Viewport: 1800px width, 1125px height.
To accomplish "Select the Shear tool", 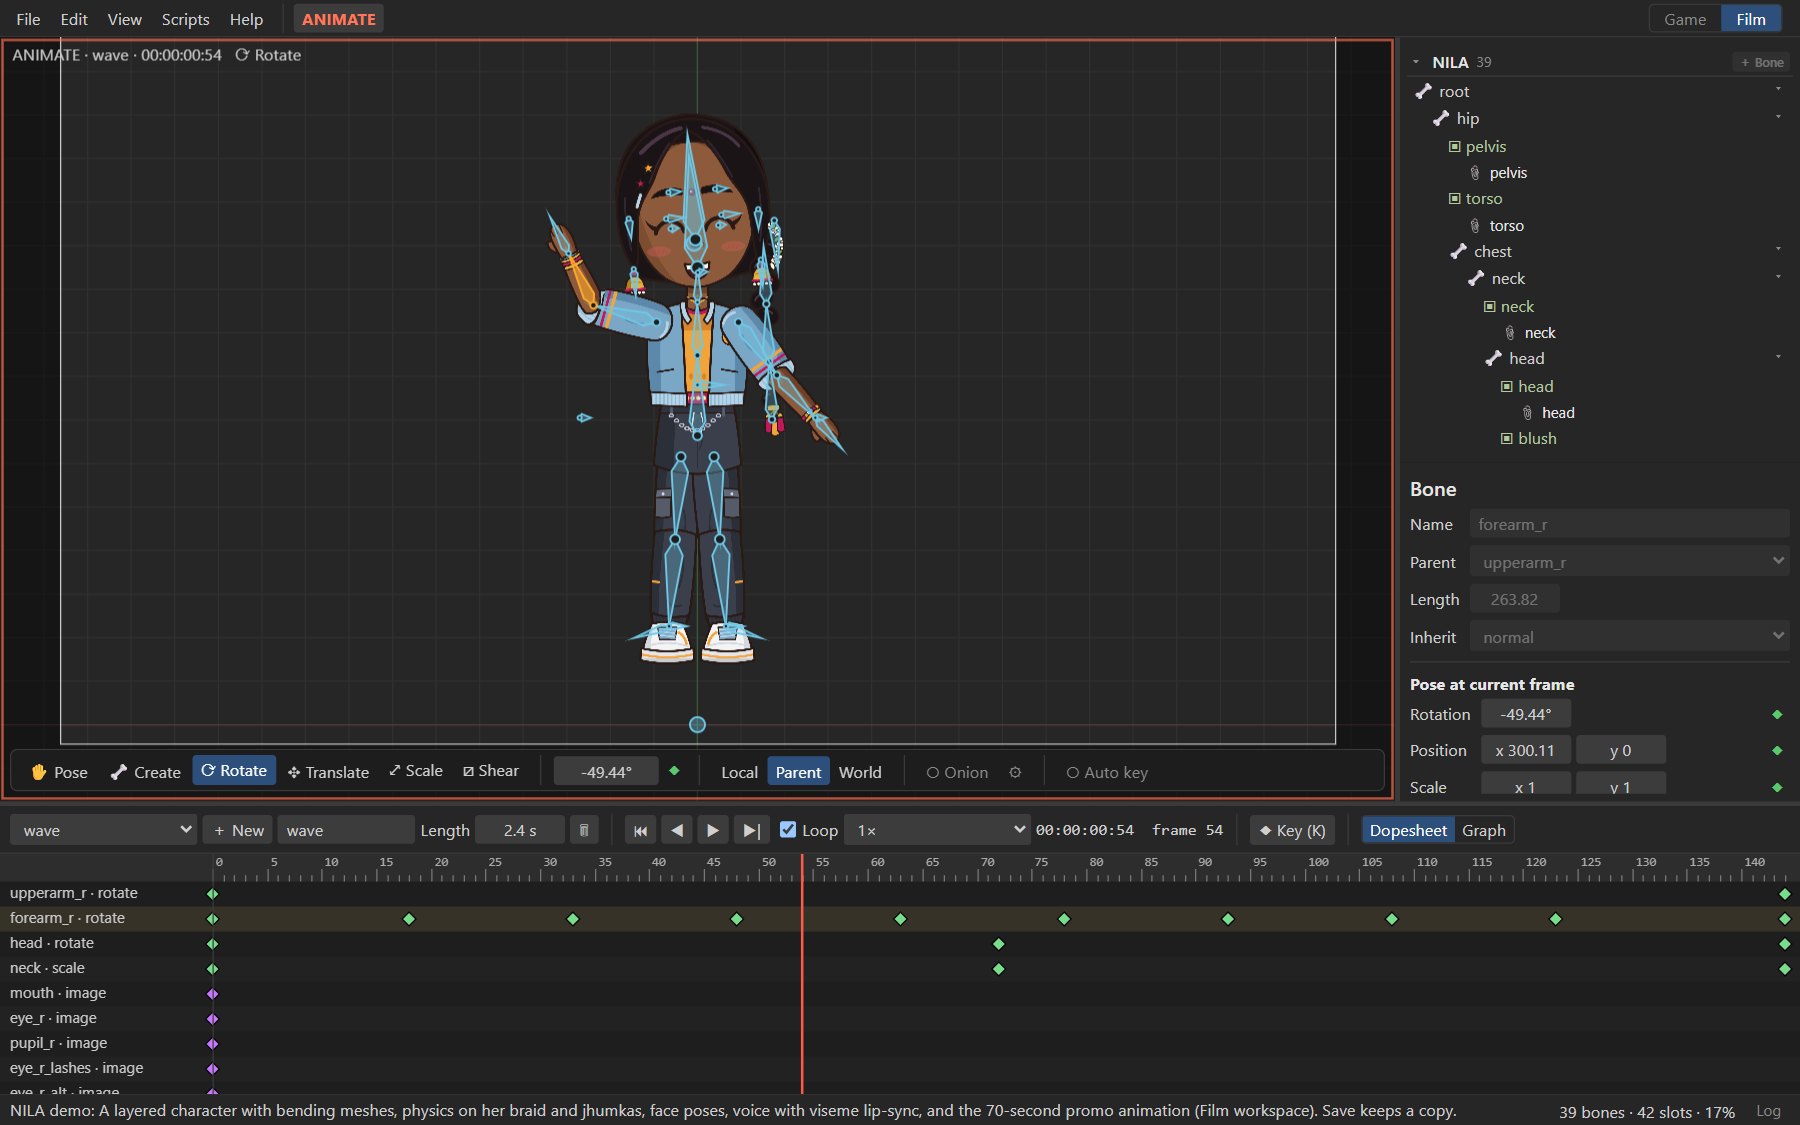I will click(491, 771).
